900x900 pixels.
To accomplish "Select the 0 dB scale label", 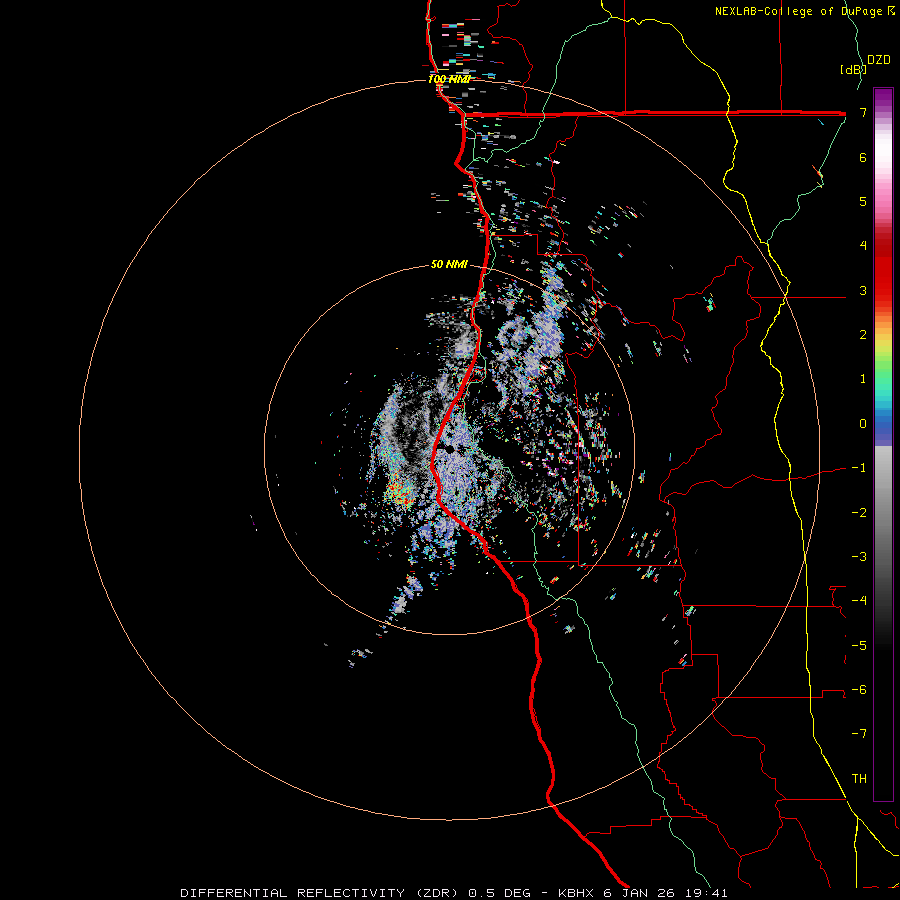I will click(863, 424).
